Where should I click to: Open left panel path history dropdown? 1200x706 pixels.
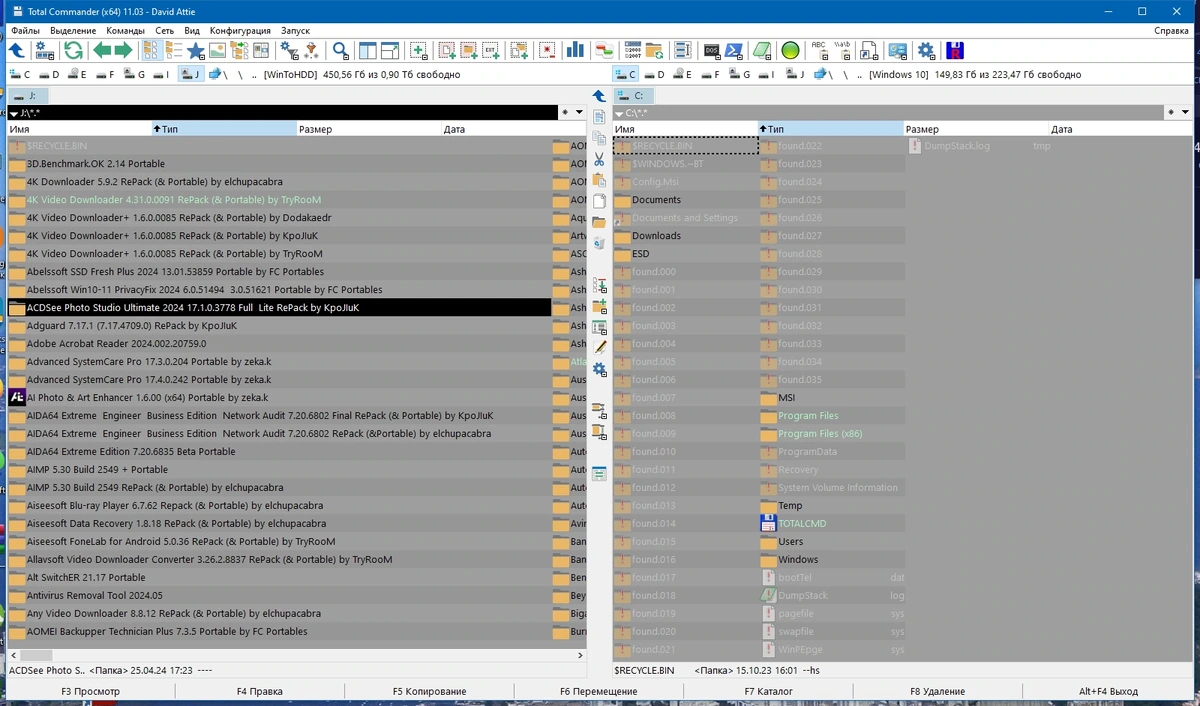[14, 113]
